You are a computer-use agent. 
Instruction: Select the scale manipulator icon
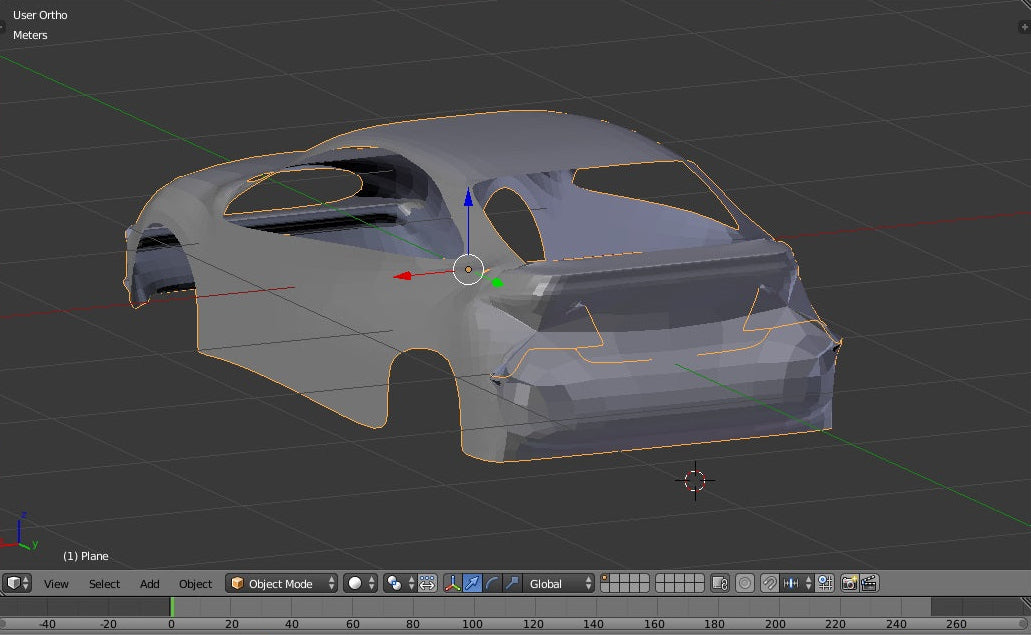[x=512, y=583]
